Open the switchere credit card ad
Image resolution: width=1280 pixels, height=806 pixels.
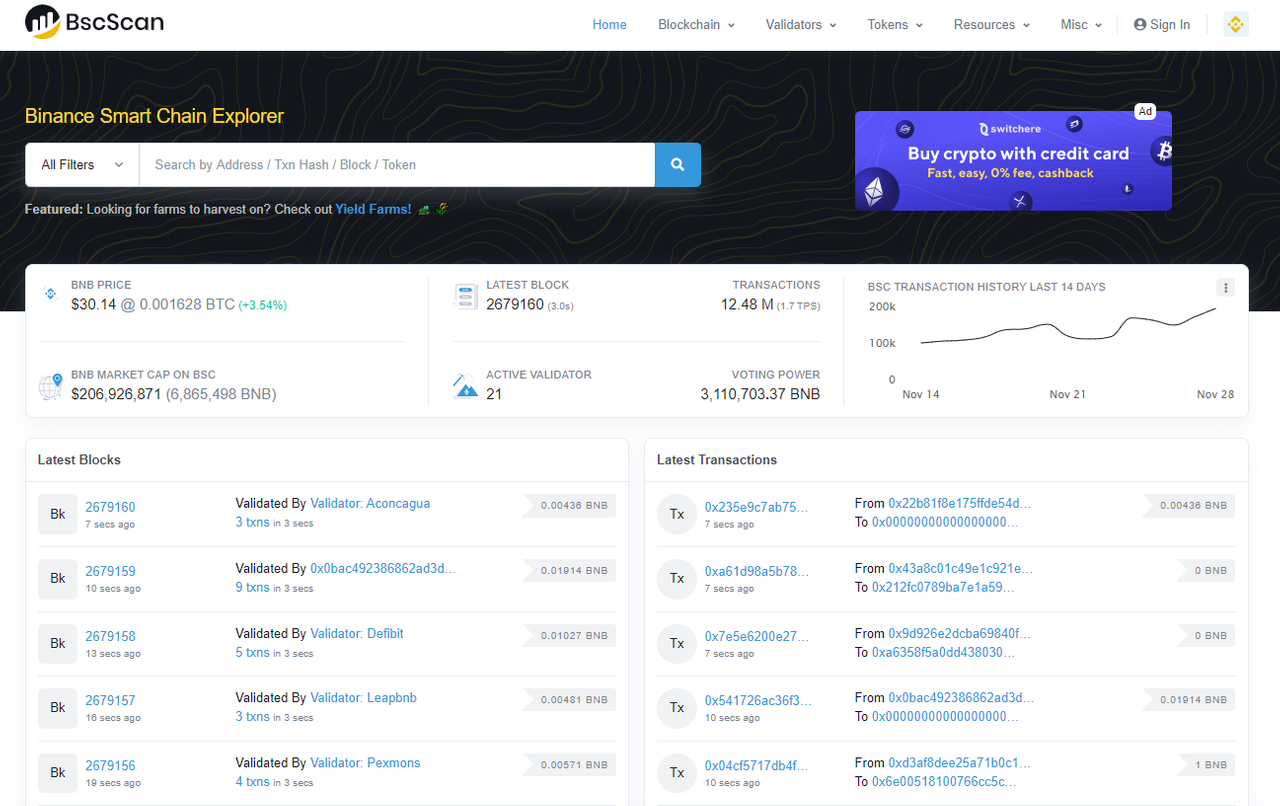[1013, 161]
